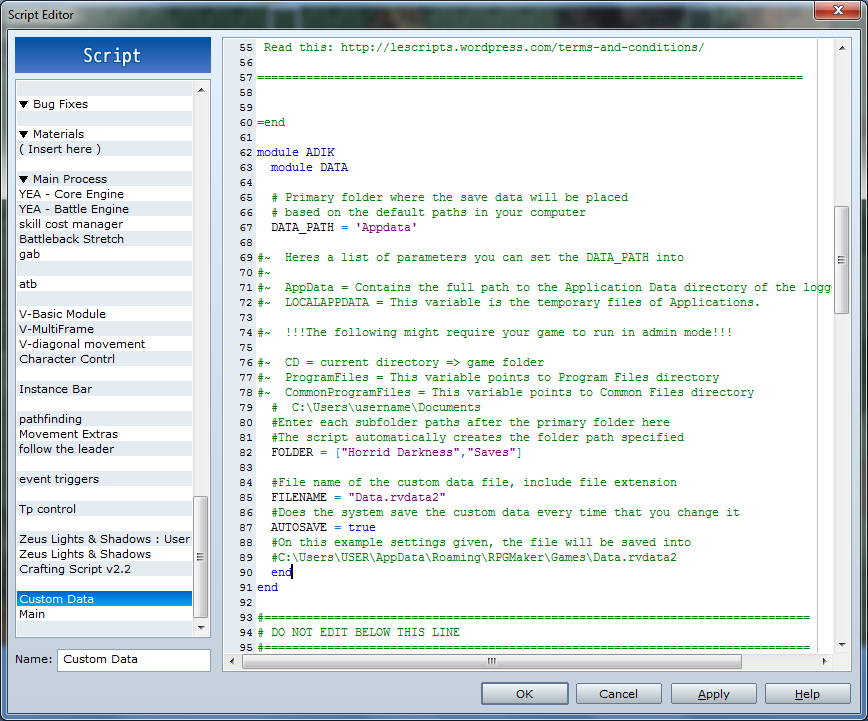Viewport: 868px width, 721px height.
Task: Open the Crafting Script v2.2 entry
Action: click(105, 569)
